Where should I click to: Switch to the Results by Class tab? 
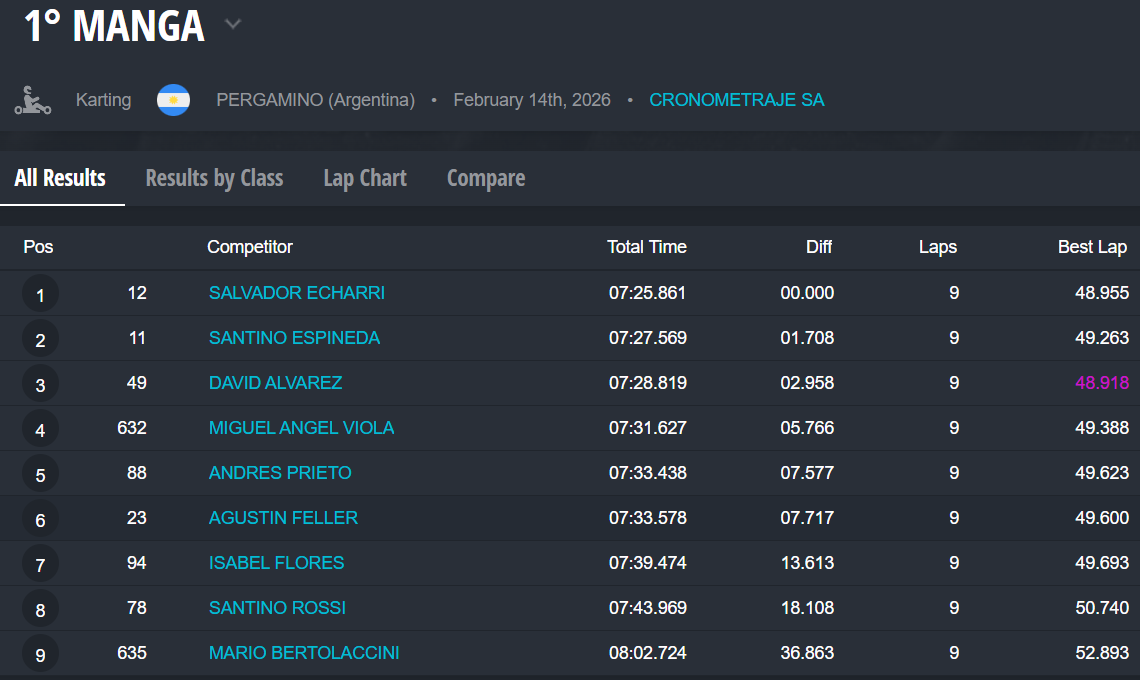tap(214, 178)
